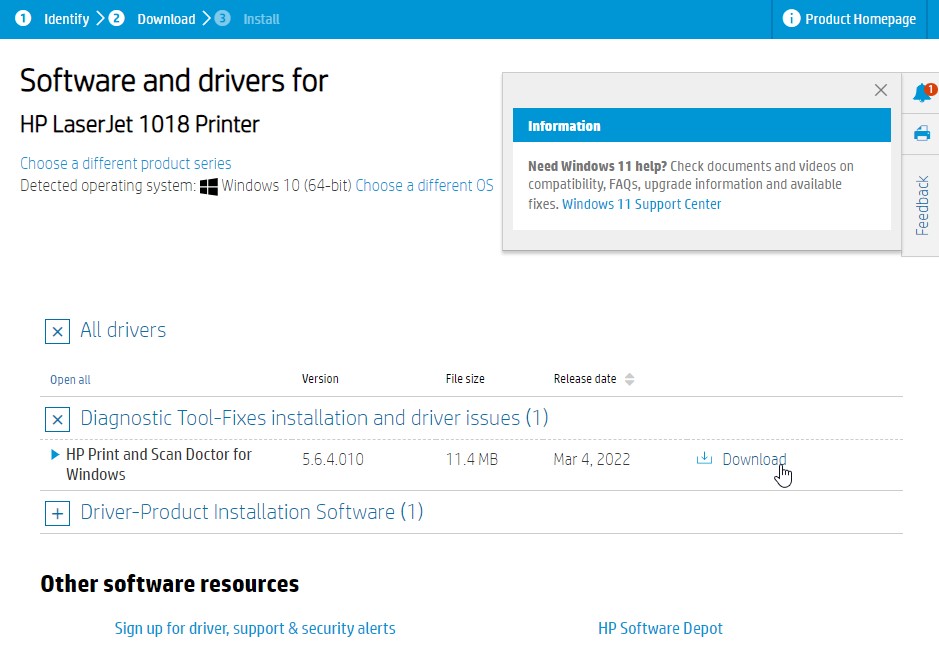Sort by Release date arrows
This screenshot has height=670, width=939.
pyautogui.click(x=629, y=379)
